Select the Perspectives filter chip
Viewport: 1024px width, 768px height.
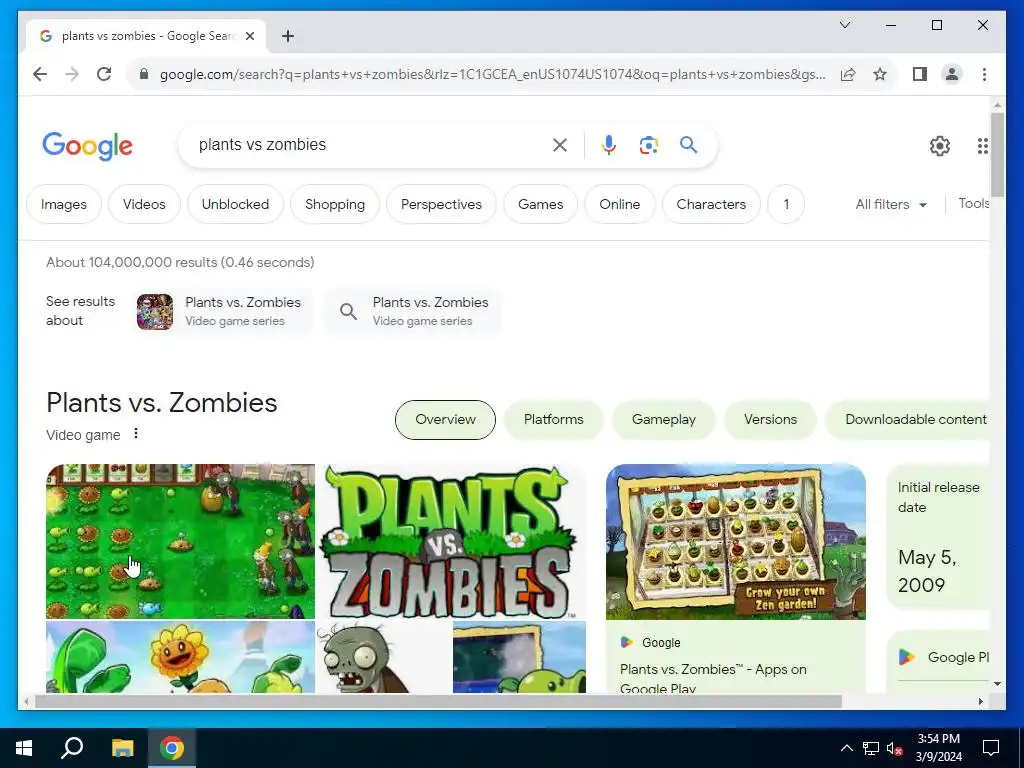click(x=441, y=204)
